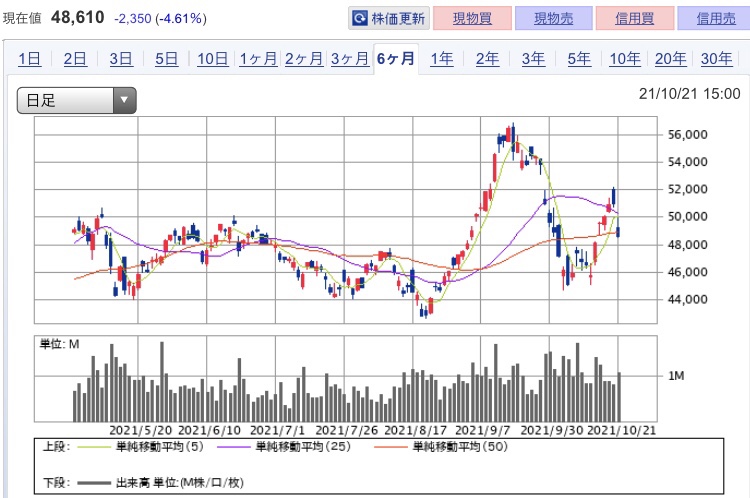Click the 56,000 price axis label
The height and width of the screenshot is (498, 750).
687,135
